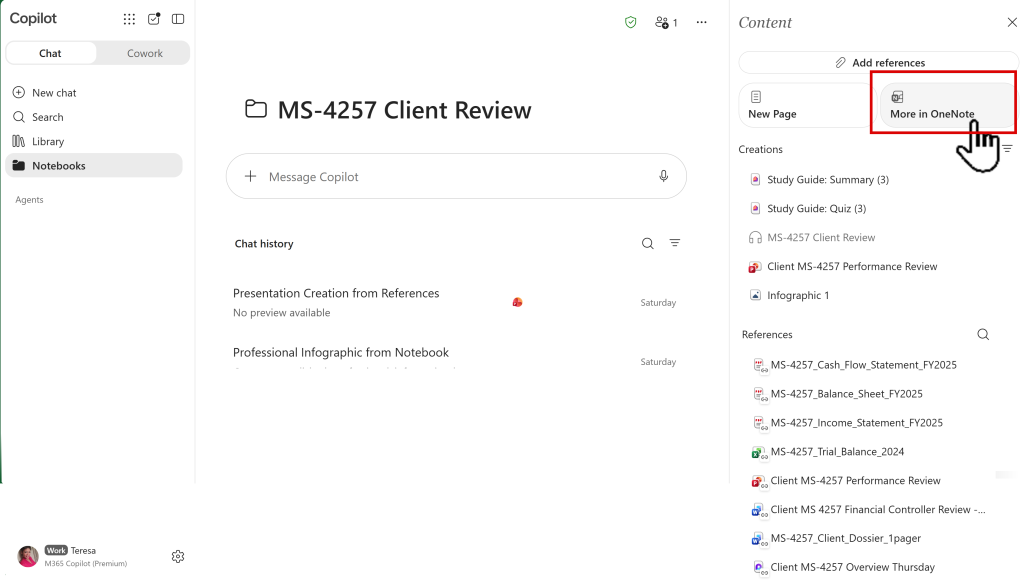Open MS-4257_Client_Dossier_1pager reference
1024x584 pixels.
coord(846,538)
